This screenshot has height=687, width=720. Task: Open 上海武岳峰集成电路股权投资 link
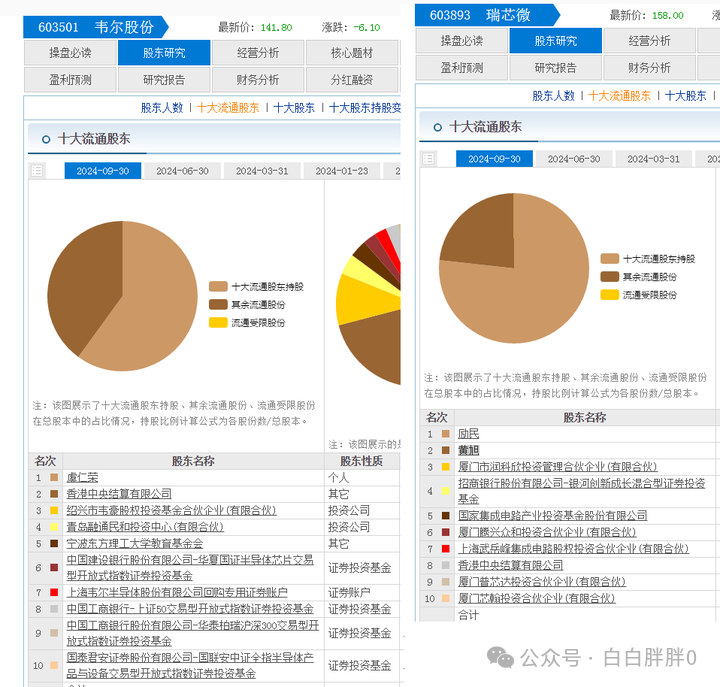click(574, 549)
